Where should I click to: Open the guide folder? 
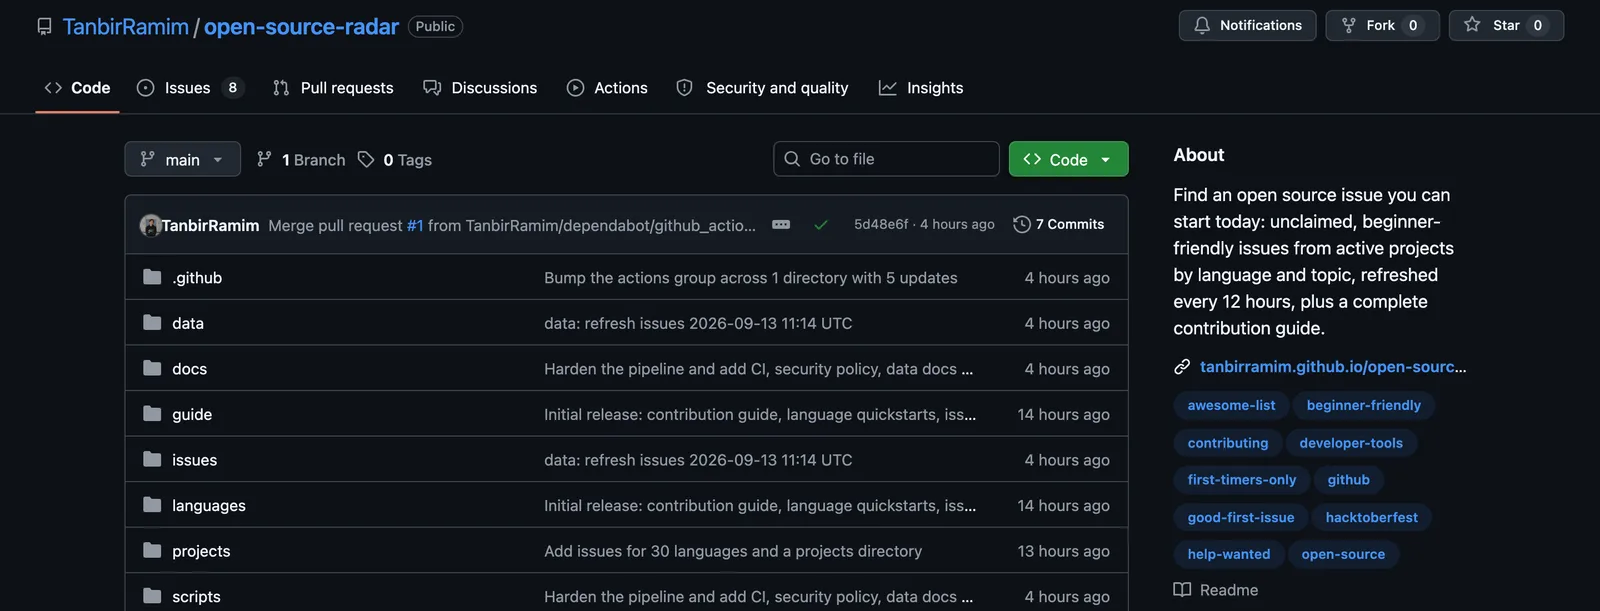pyautogui.click(x=192, y=414)
